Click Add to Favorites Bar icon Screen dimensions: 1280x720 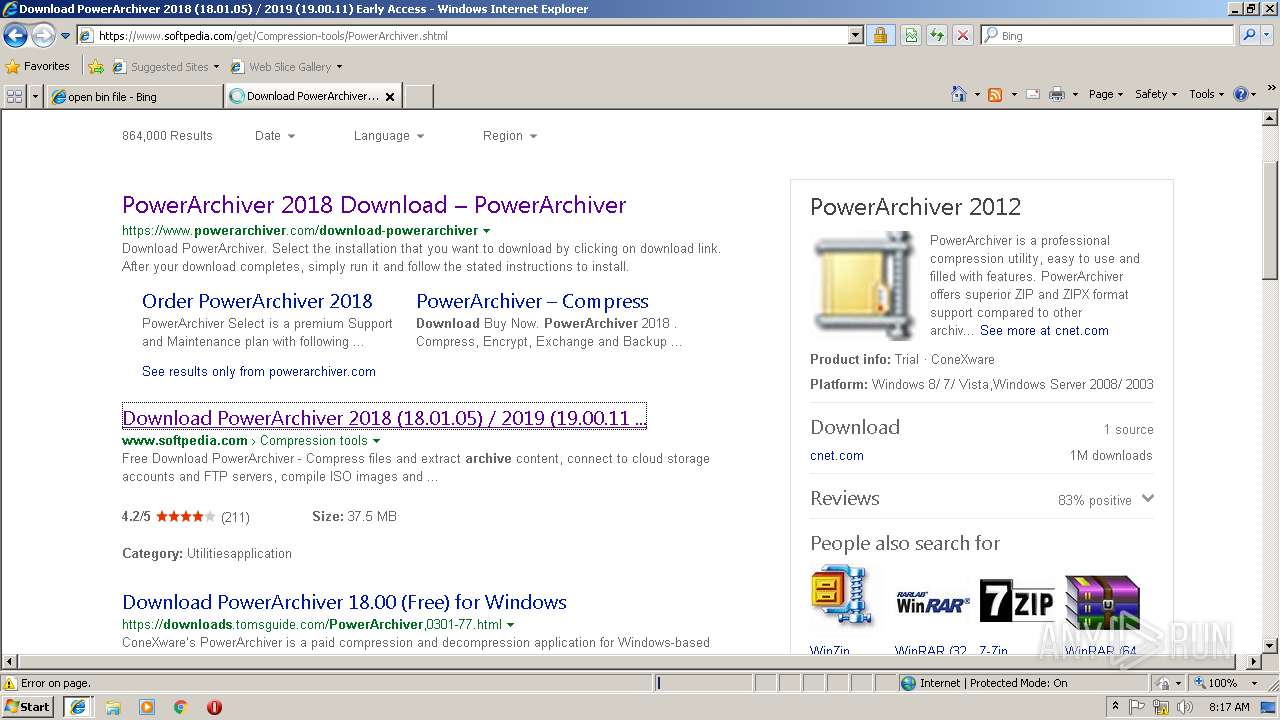click(x=95, y=67)
